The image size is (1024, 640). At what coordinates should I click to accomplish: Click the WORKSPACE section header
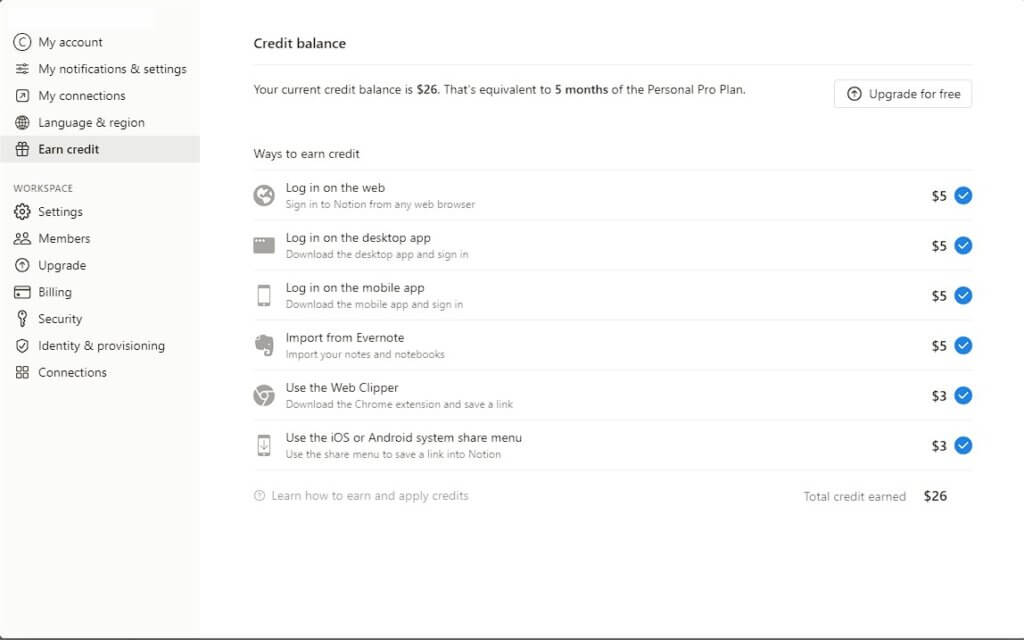(x=43, y=188)
